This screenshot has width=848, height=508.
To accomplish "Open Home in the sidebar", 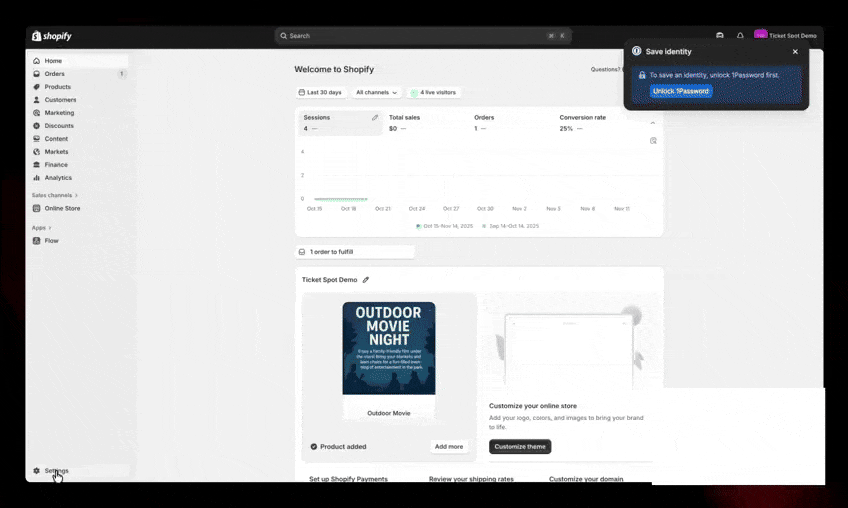I will pos(80,61).
